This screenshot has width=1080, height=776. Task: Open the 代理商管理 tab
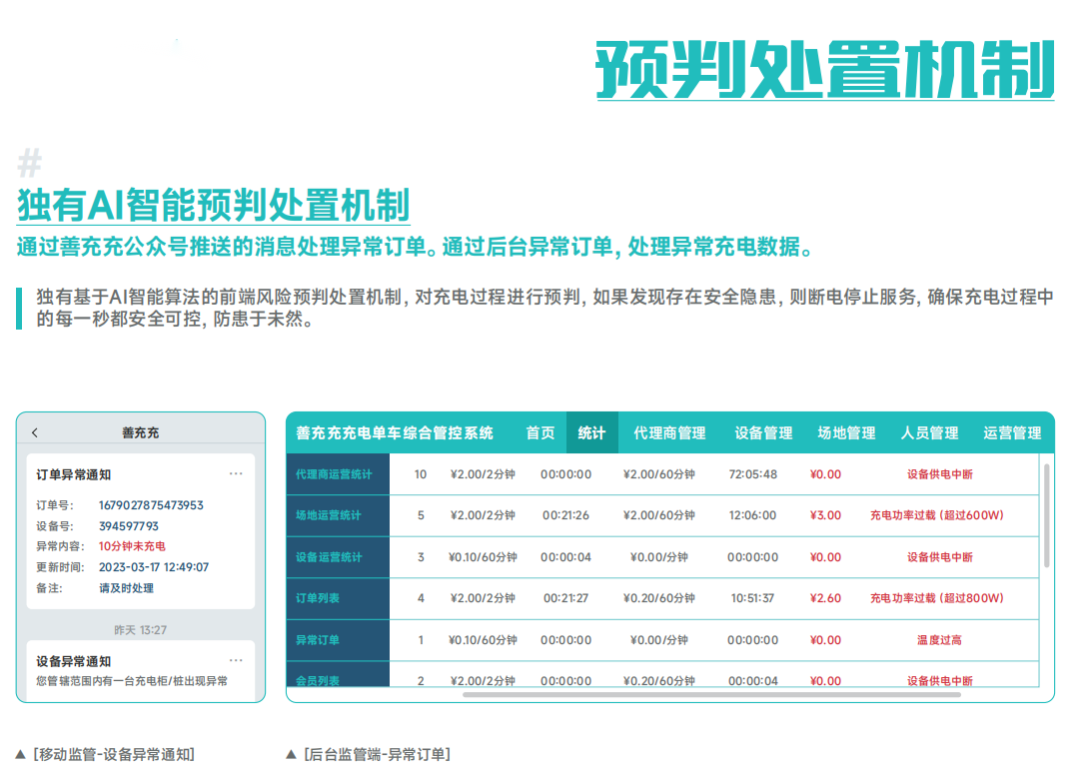coord(669,433)
